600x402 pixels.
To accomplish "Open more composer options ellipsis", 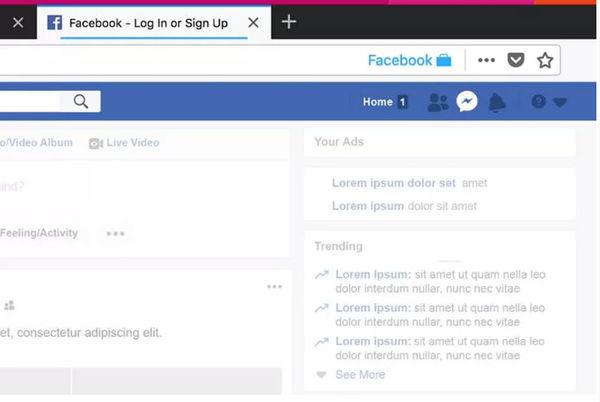I will pyautogui.click(x=116, y=233).
